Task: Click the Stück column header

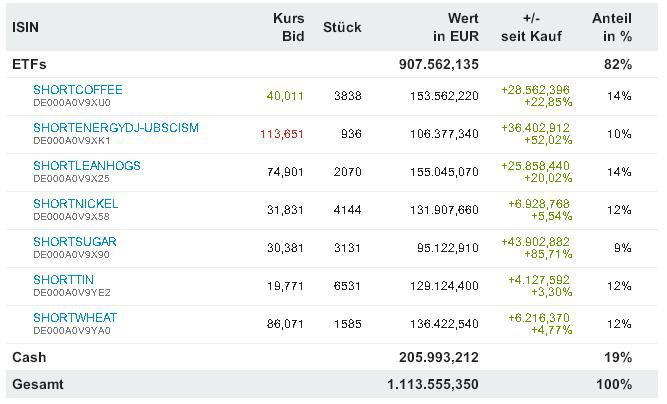Action: [342, 28]
